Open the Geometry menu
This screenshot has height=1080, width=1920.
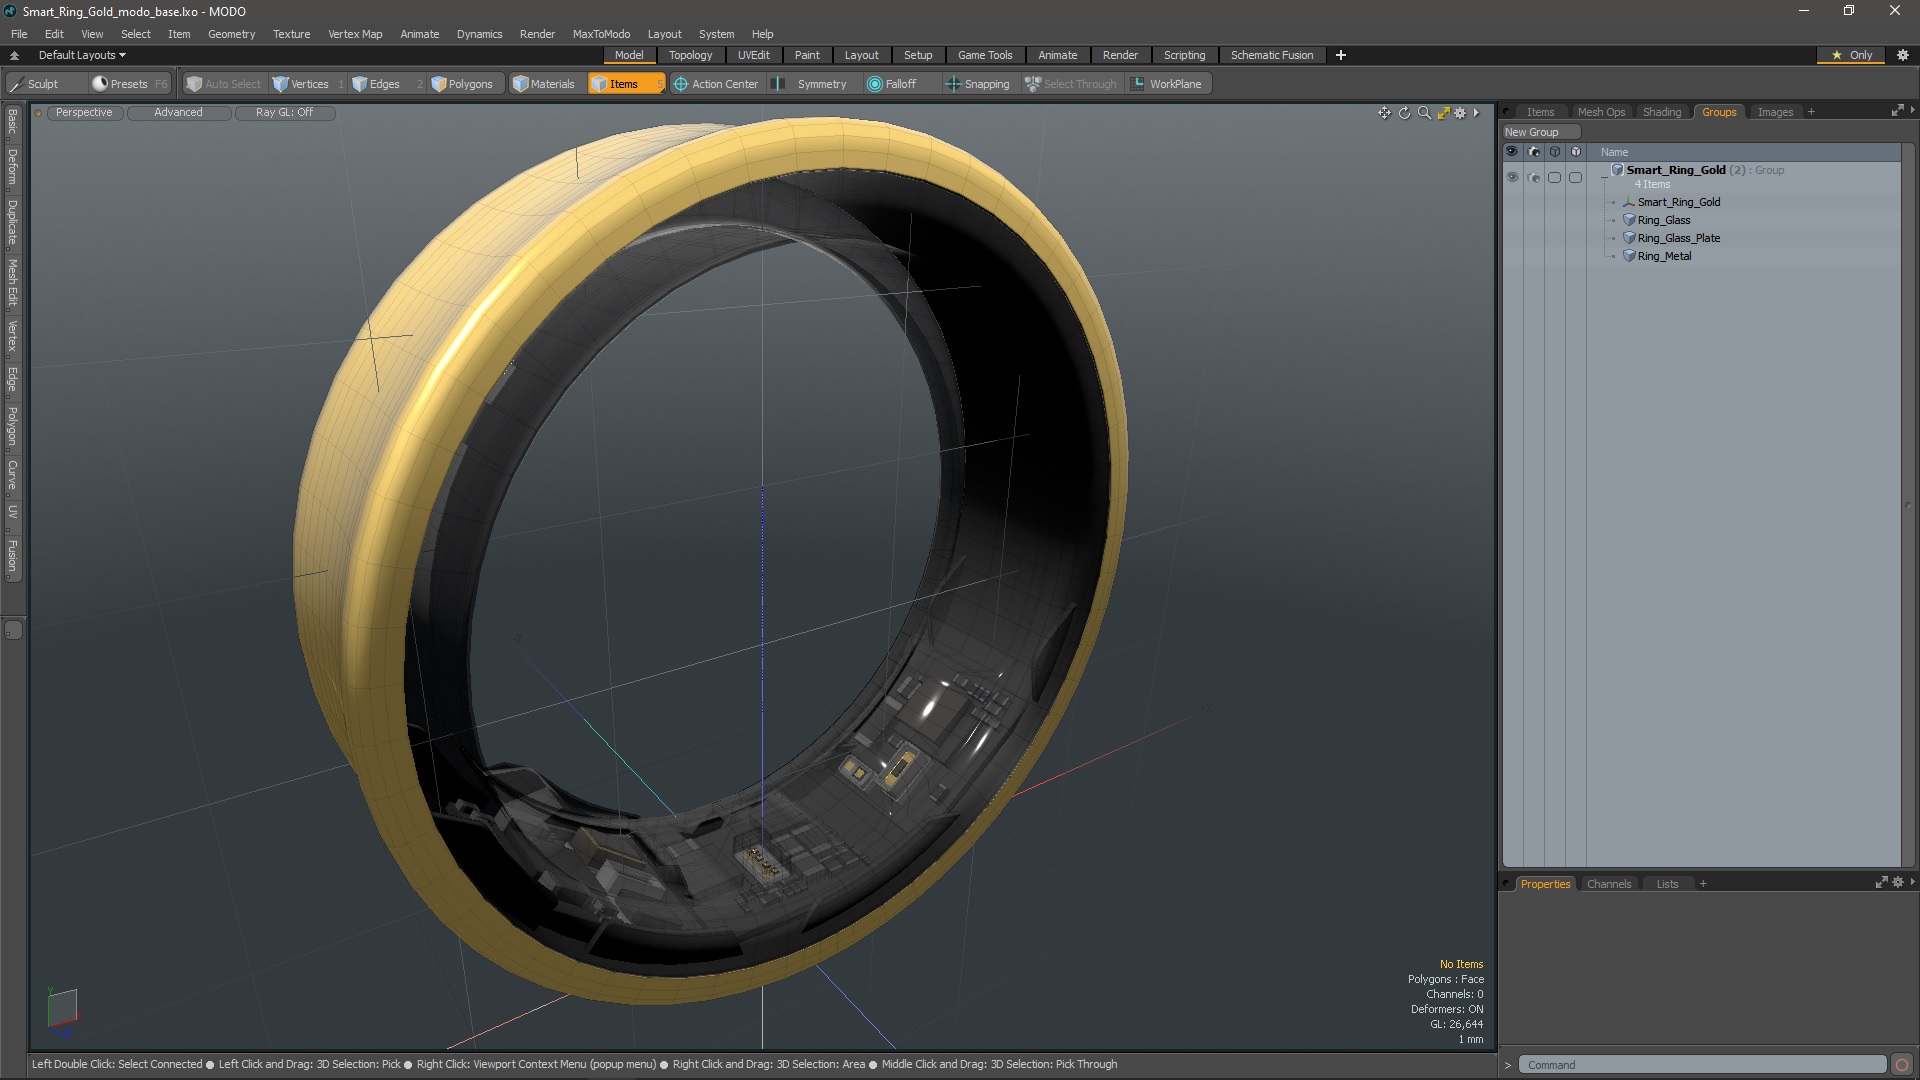tap(231, 34)
